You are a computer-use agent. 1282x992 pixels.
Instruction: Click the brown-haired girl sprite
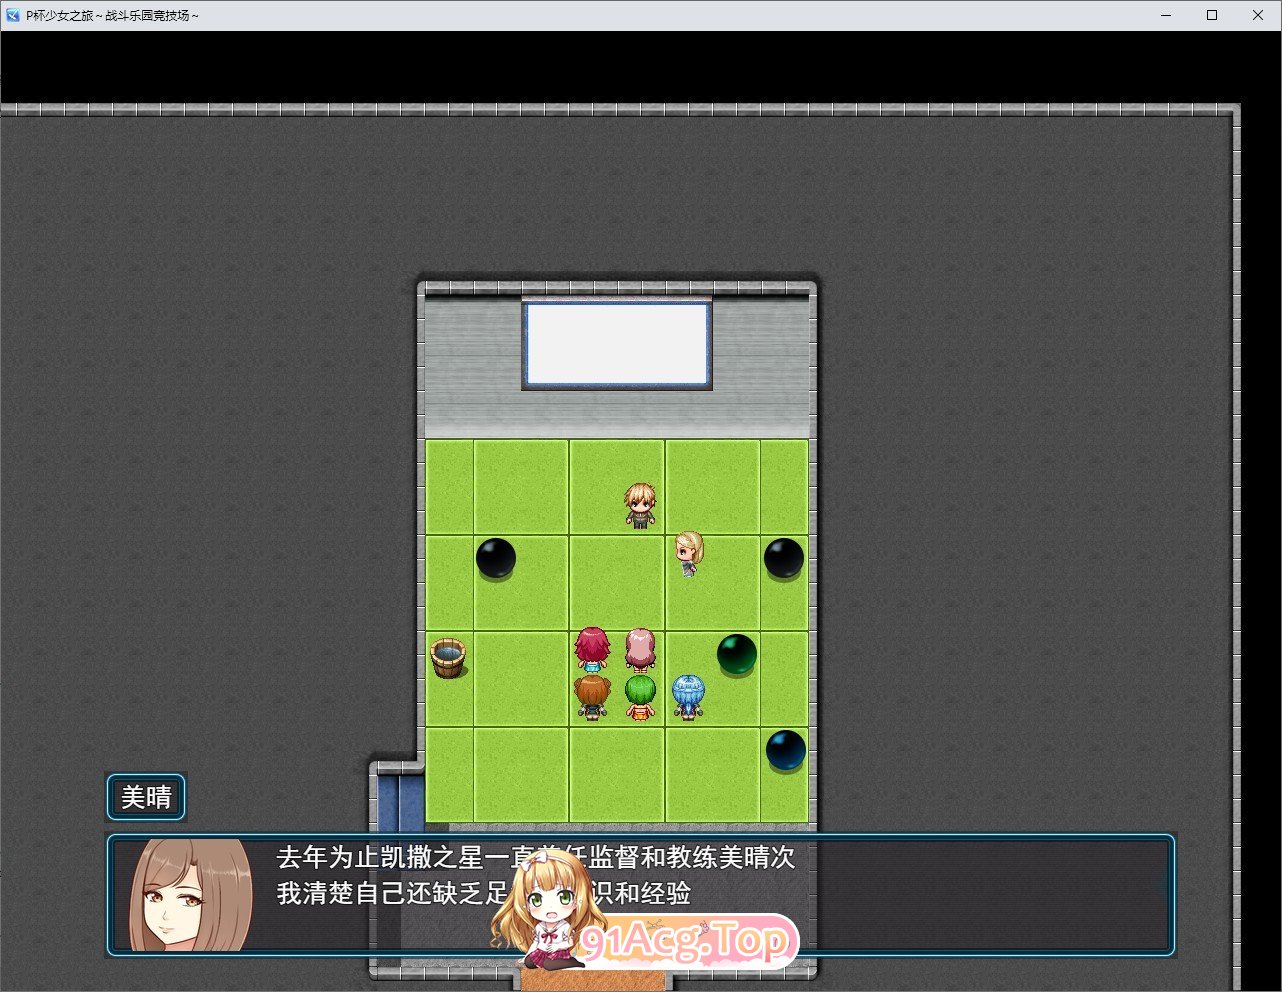[x=592, y=697]
